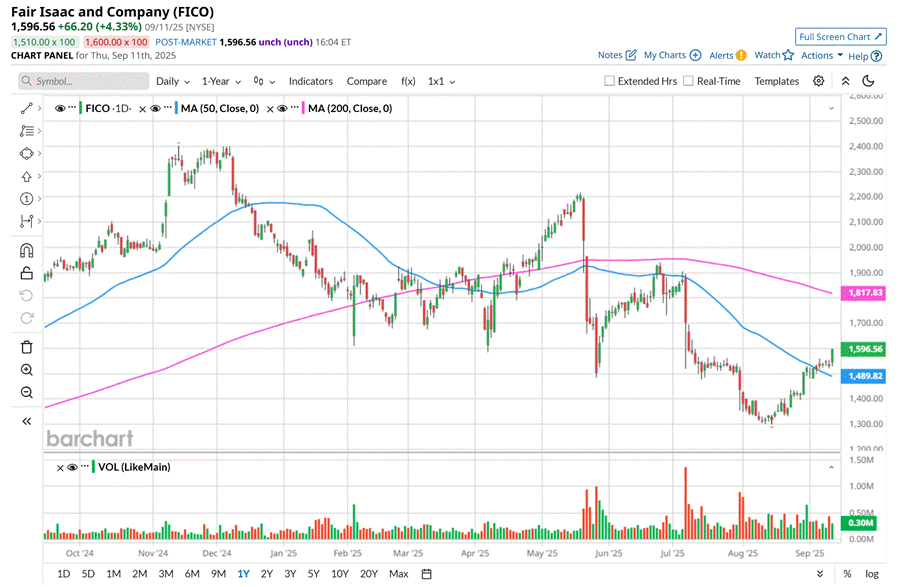Open the Indicators menu
Screen dimensions: 903x587
[310, 81]
